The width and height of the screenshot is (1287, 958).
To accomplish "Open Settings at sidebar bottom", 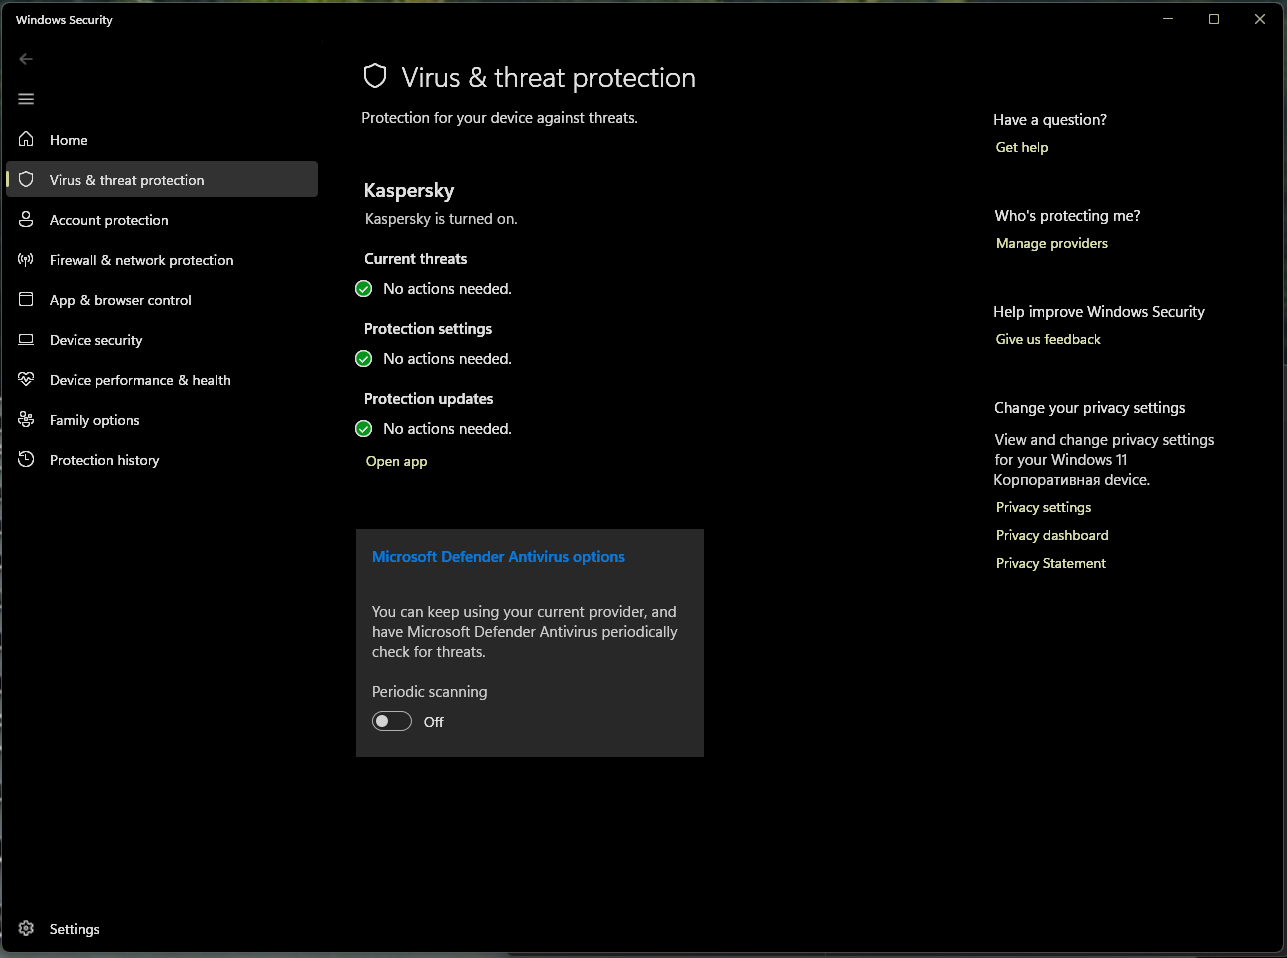I will click(162, 928).
